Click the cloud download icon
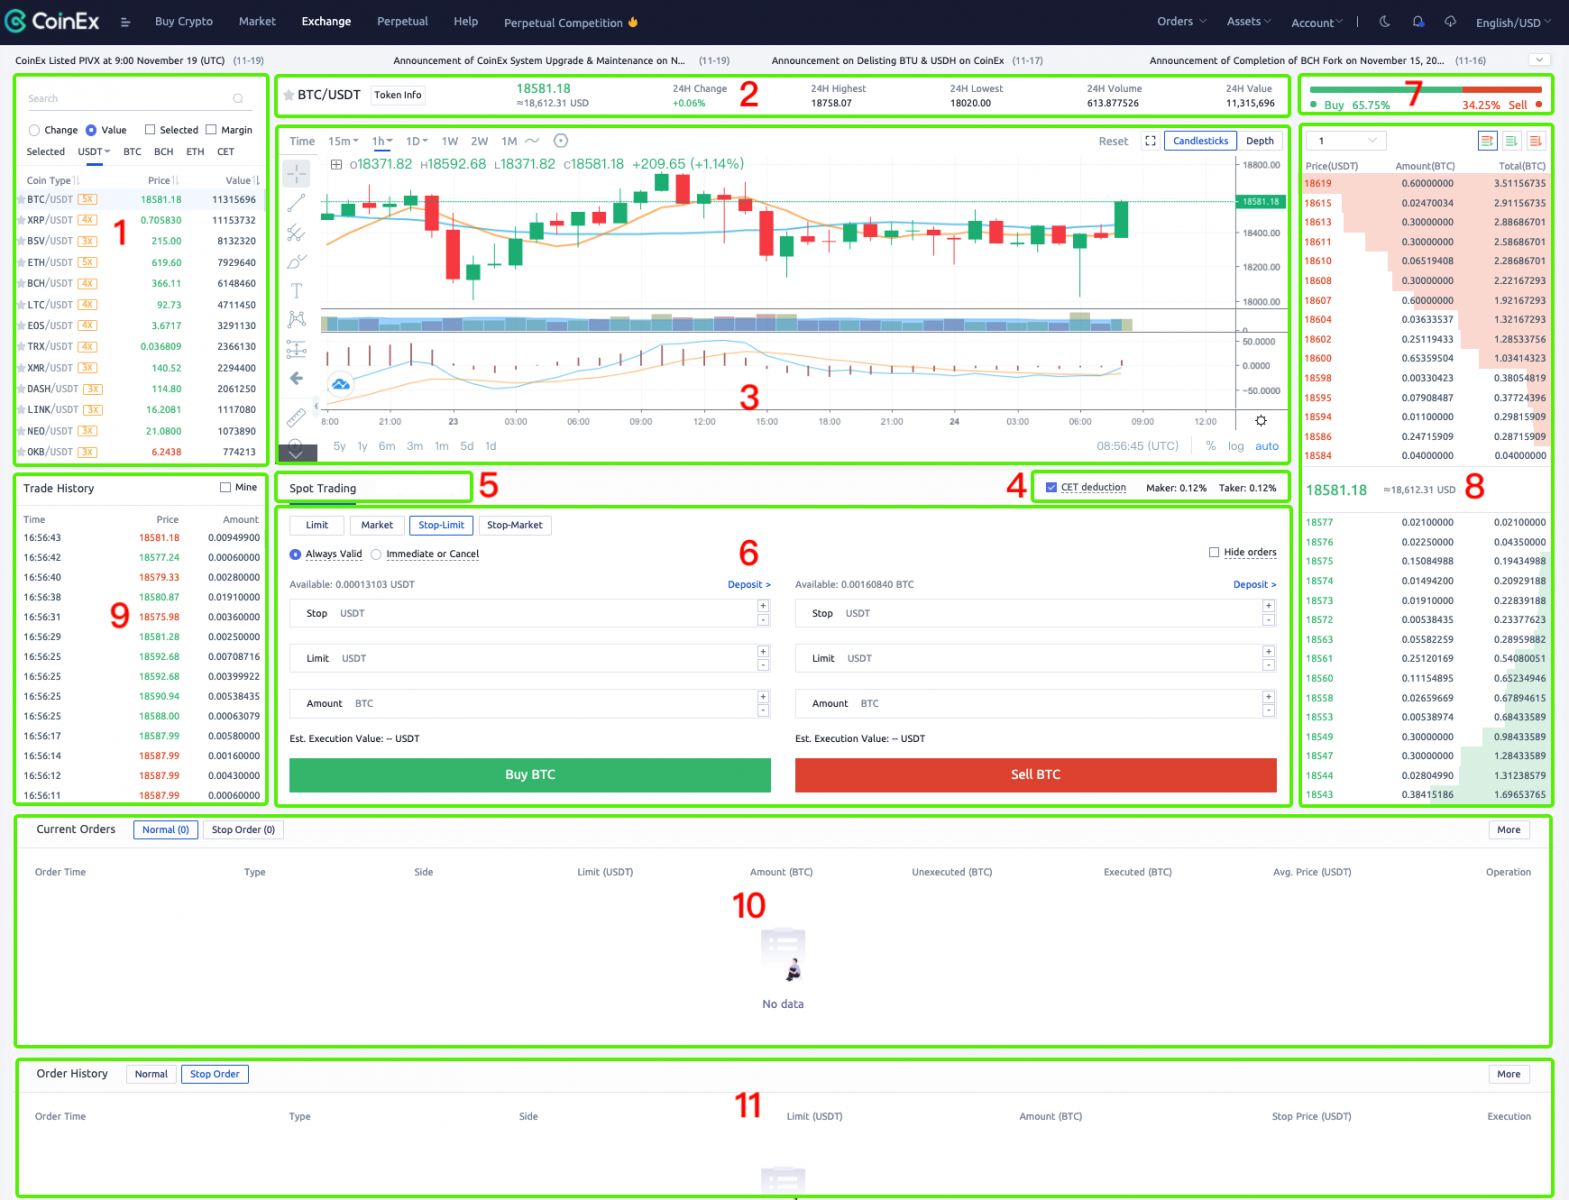The width and height of the screenshot is (1569, 1200). click(x=1450, y=22)
